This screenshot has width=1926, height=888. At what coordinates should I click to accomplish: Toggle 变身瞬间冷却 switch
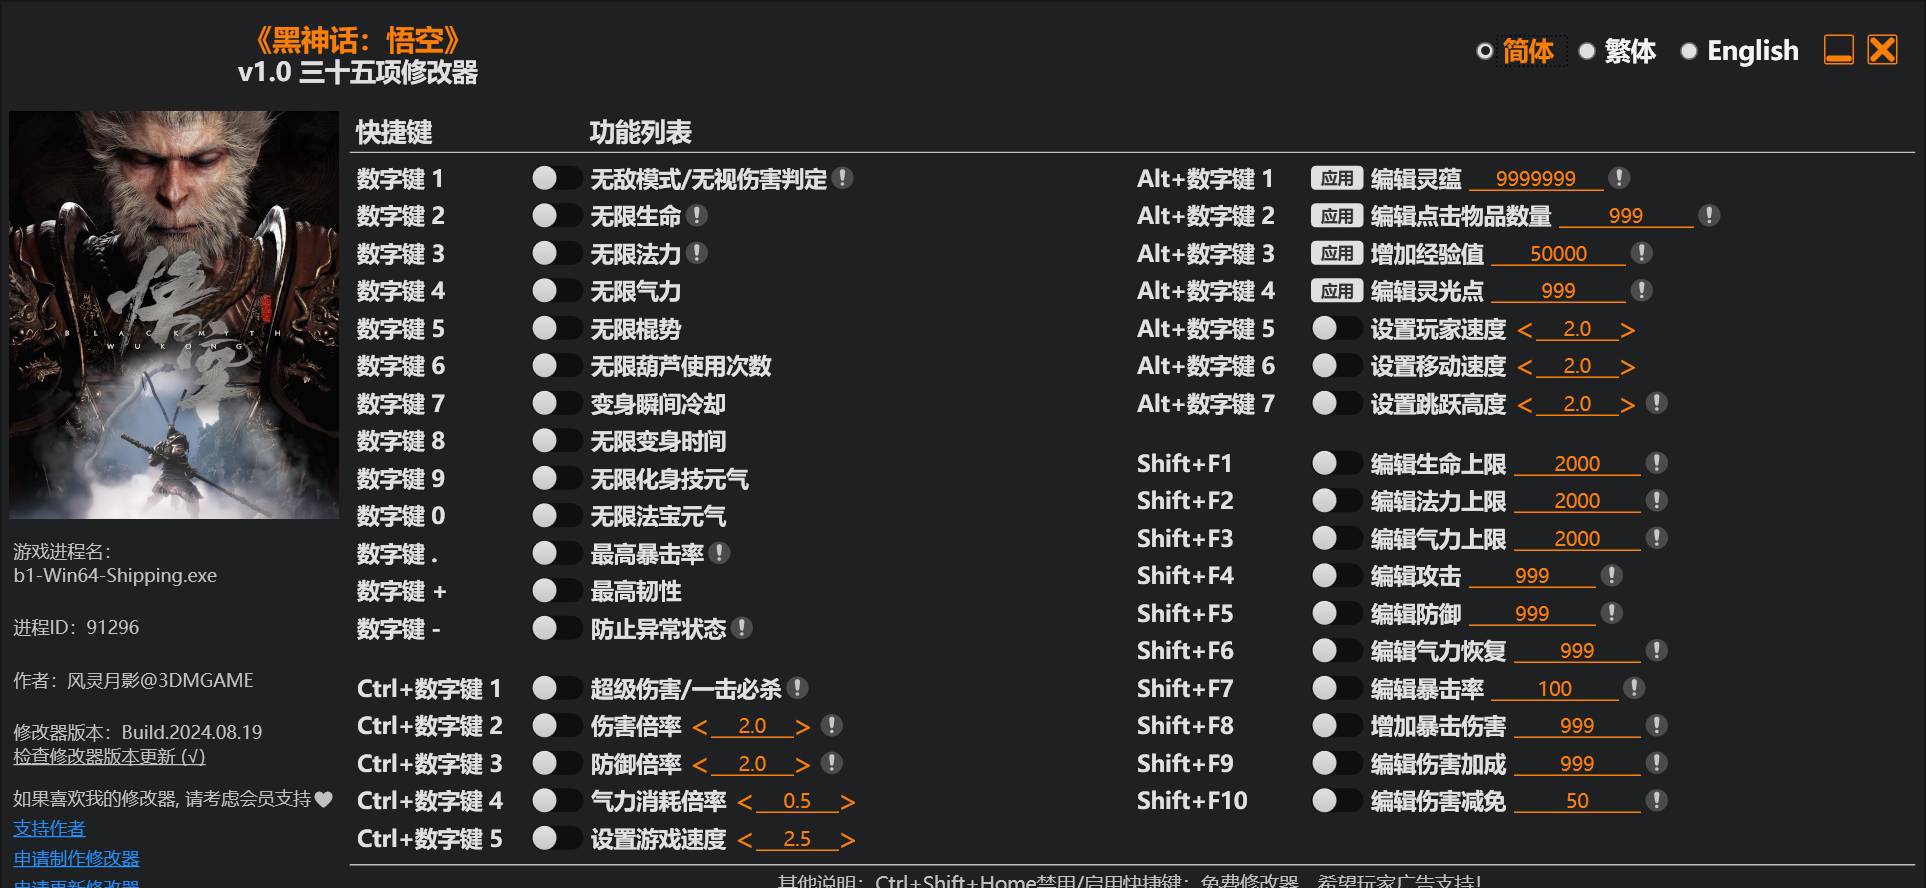[x=556, y=403]
